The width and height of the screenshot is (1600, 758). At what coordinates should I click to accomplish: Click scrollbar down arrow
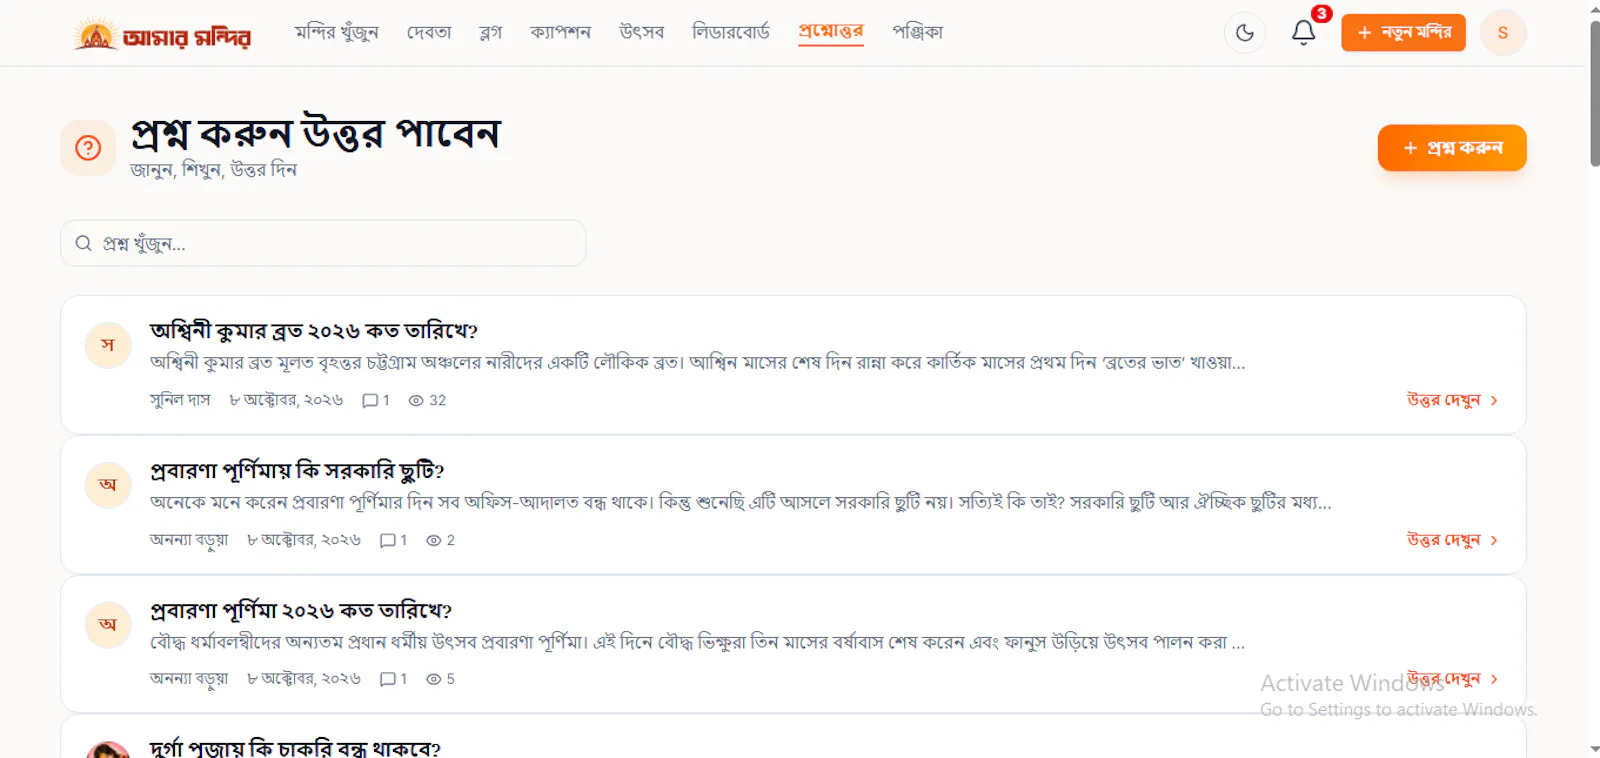[x=1594, y=749]
